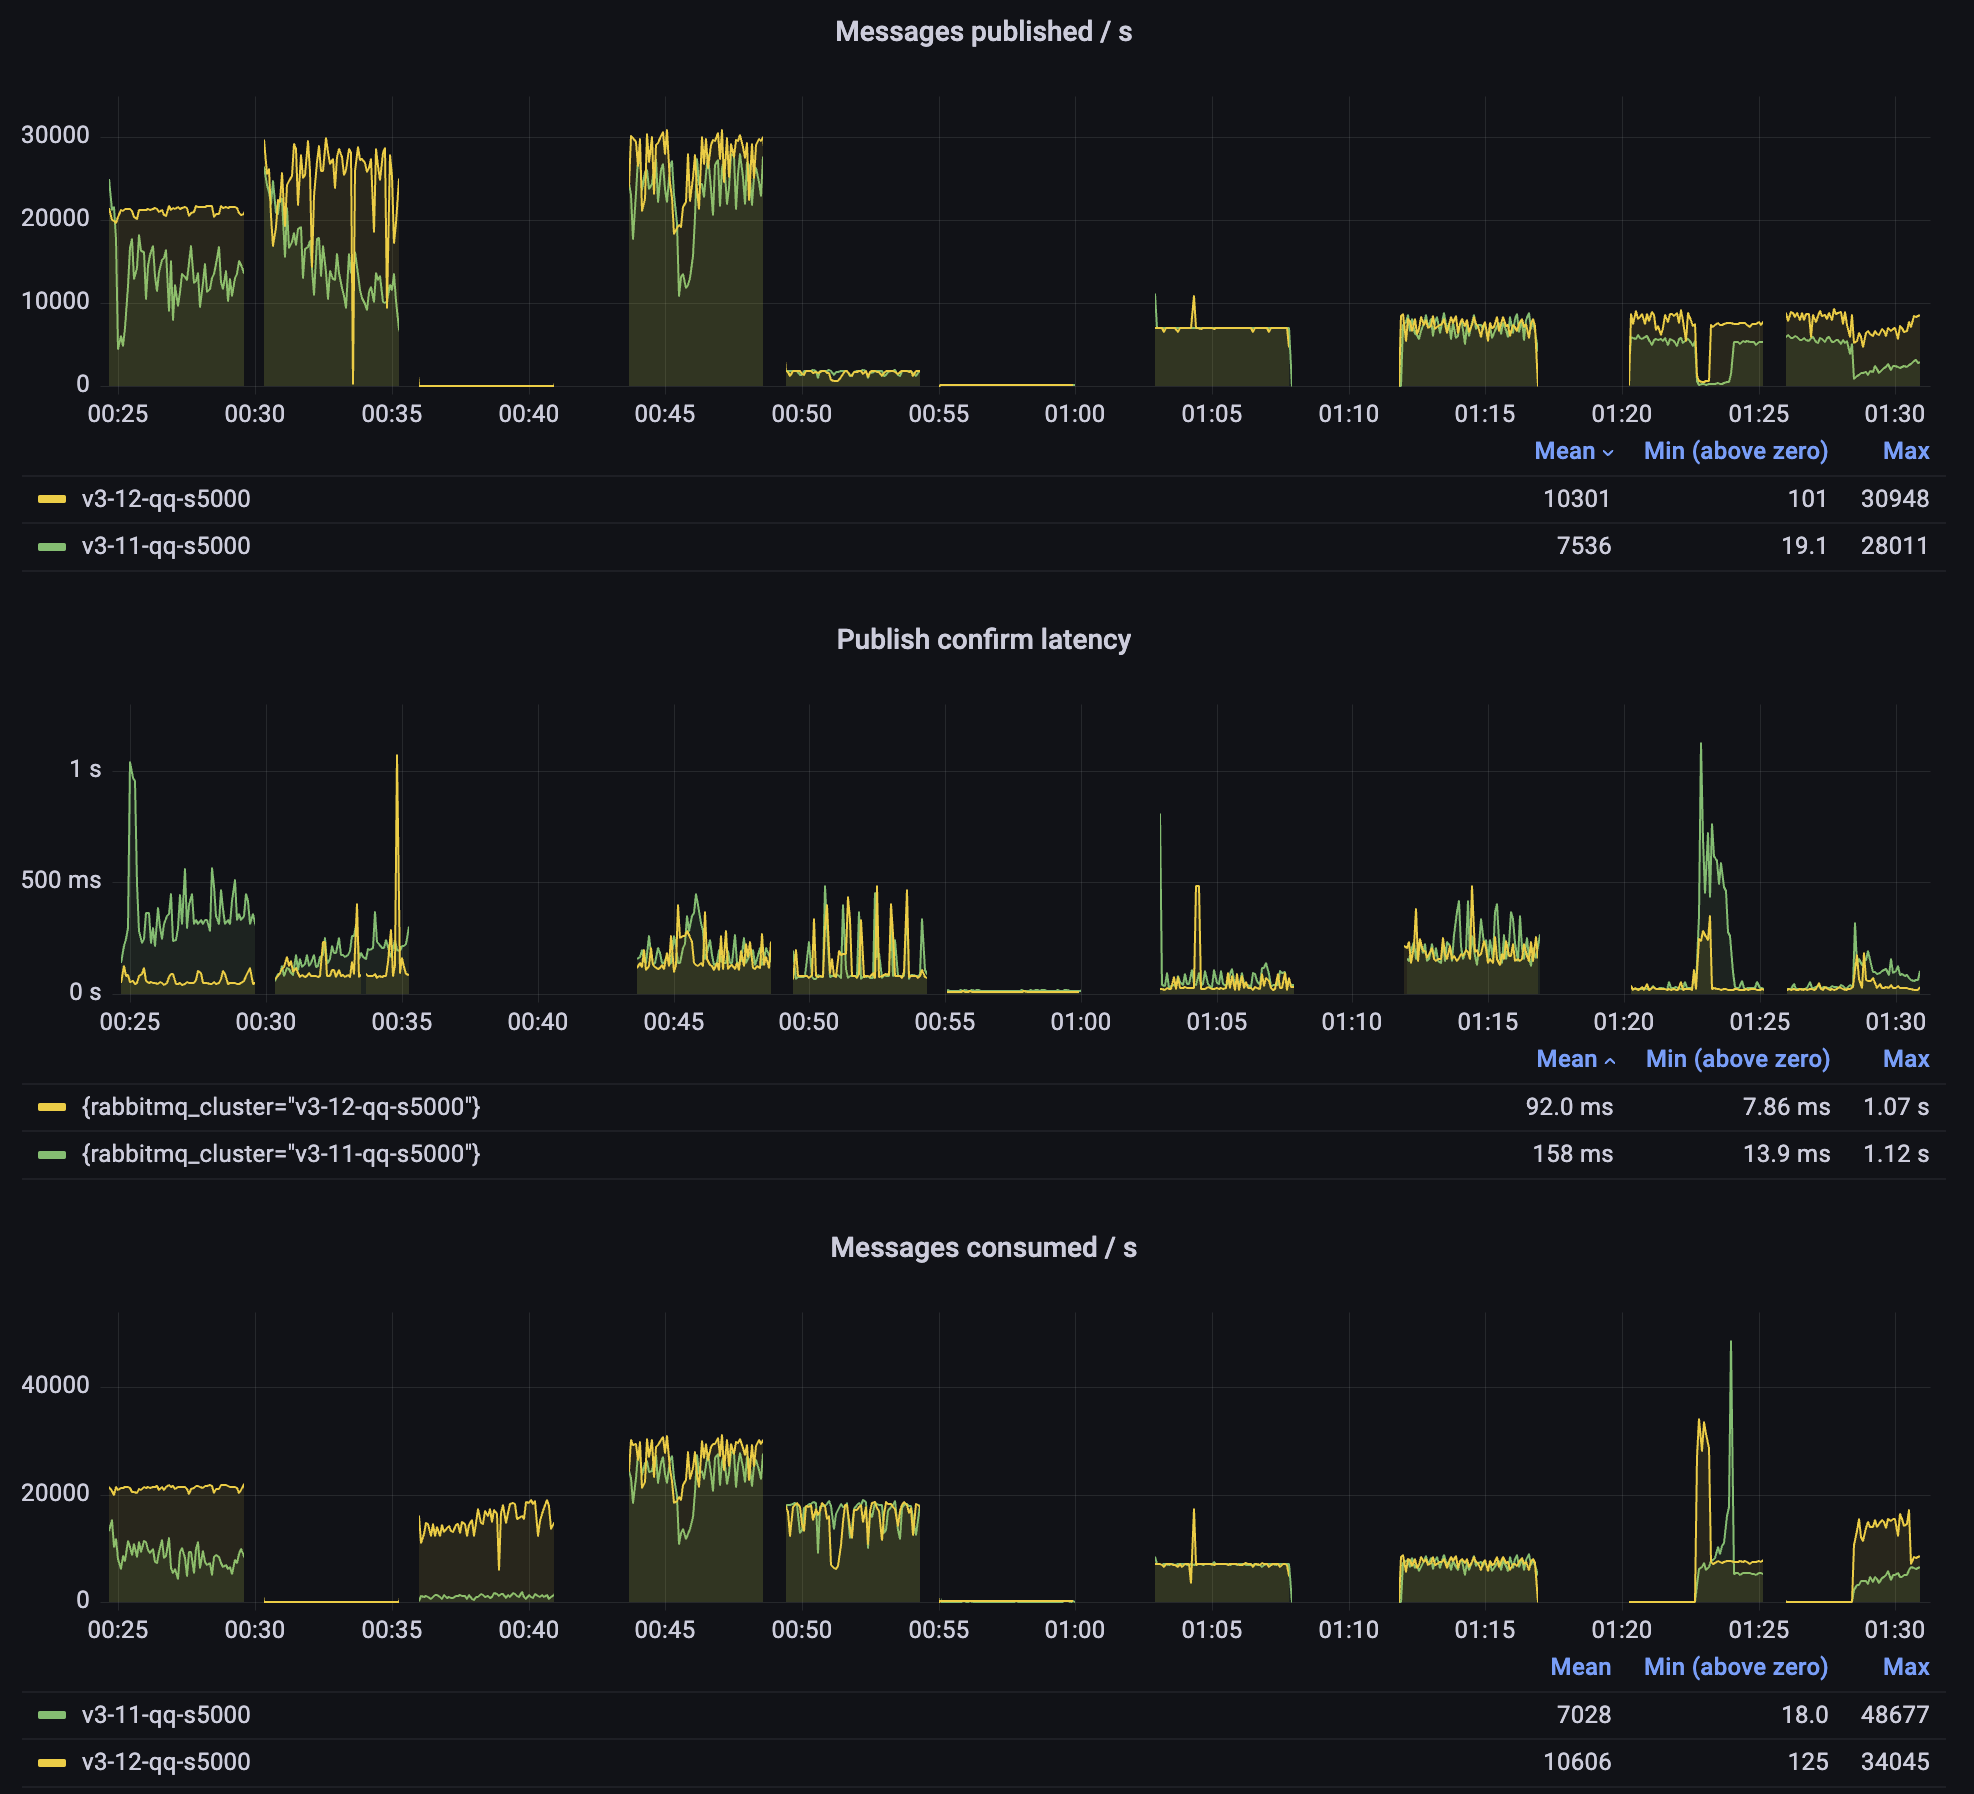Click the yellow legend marker for v3-12-qq-s5000 published series
The width and height of the screenshot is (1974, 1794).
(x=54, y=498)
